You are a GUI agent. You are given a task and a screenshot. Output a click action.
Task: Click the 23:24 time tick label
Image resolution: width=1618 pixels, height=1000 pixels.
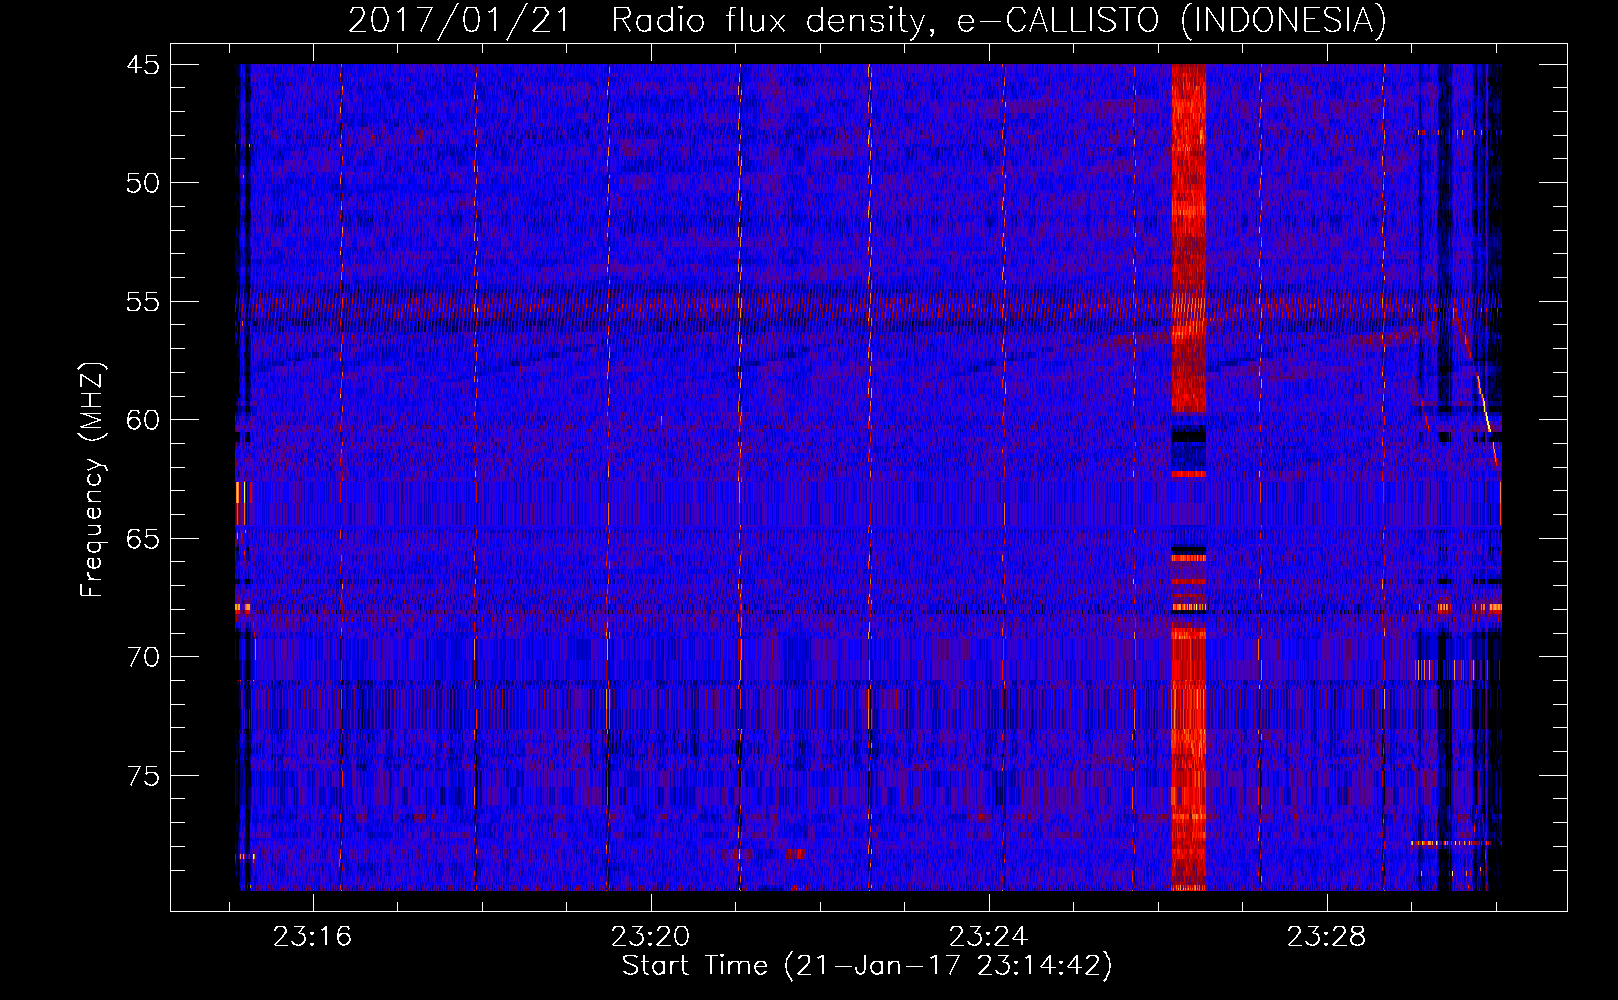click(988, 937)
